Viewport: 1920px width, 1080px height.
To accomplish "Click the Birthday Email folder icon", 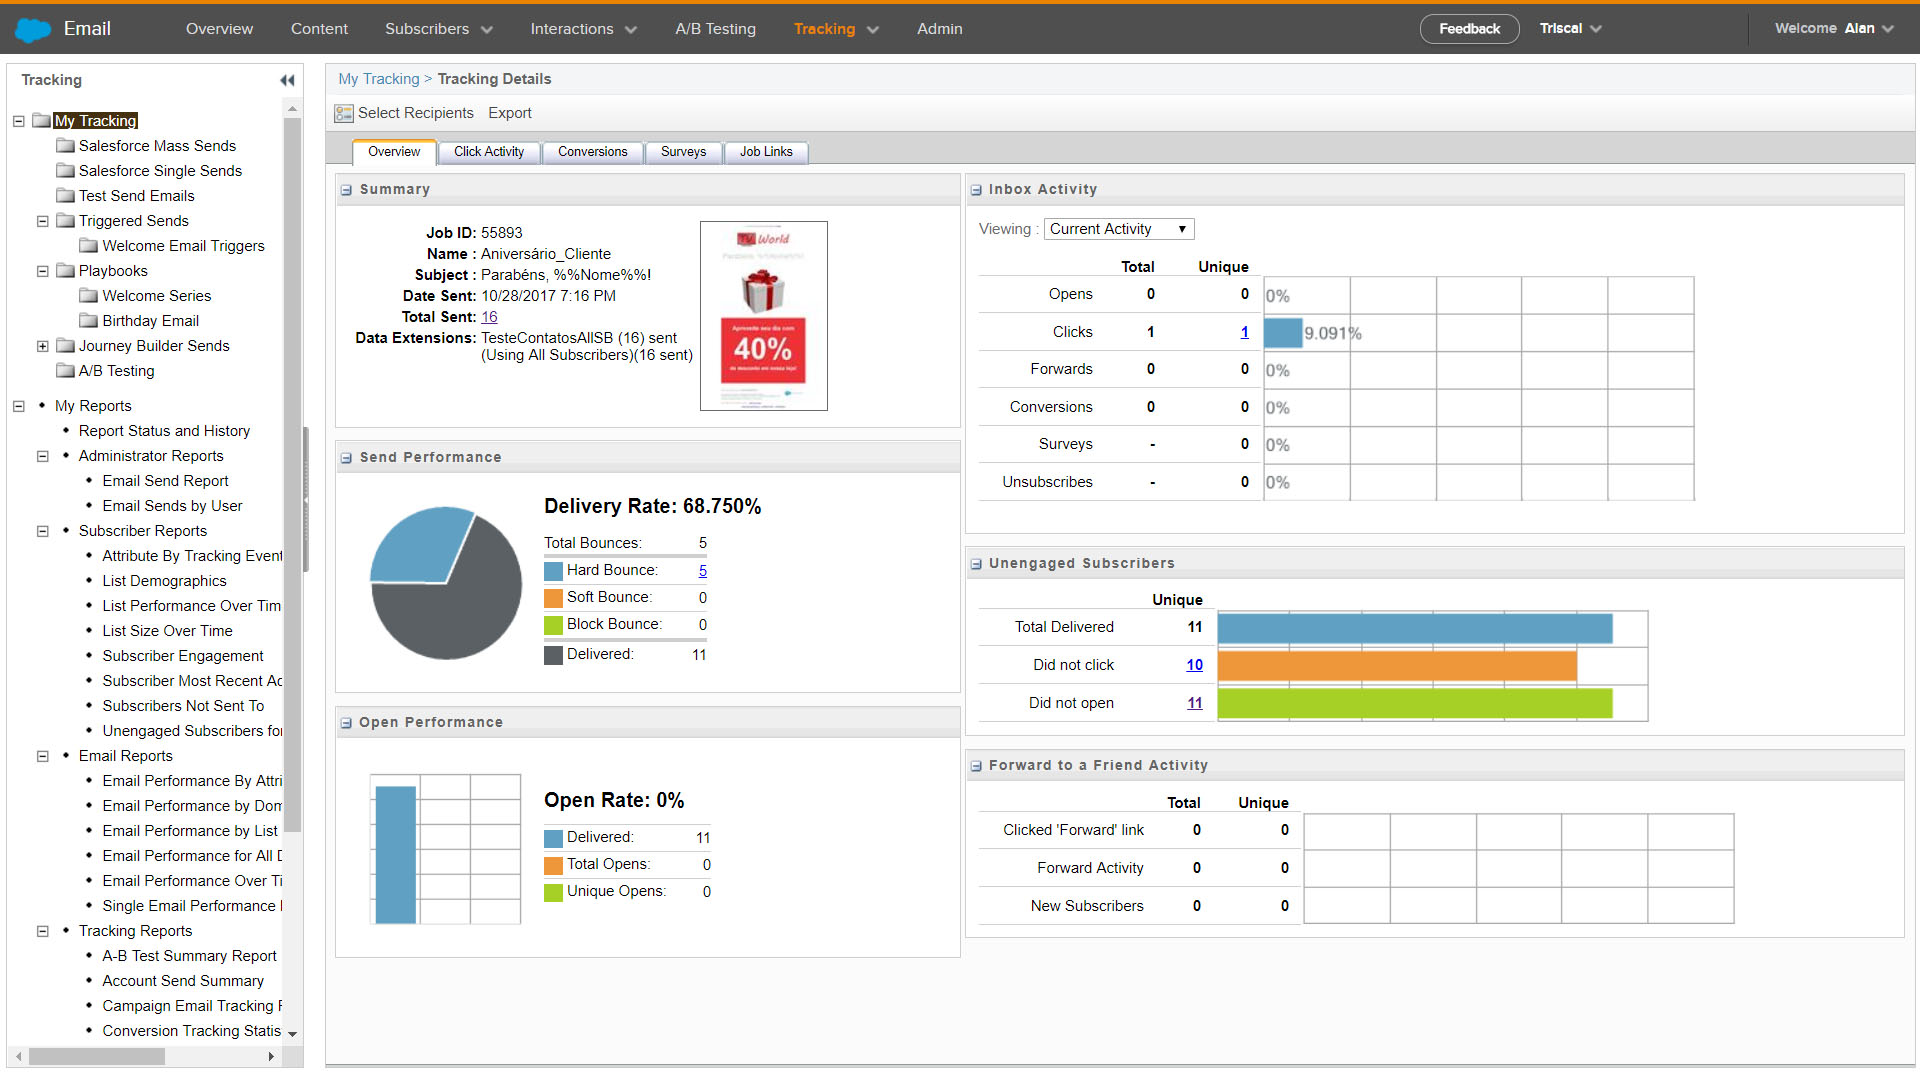I will [x=89, y=321].
